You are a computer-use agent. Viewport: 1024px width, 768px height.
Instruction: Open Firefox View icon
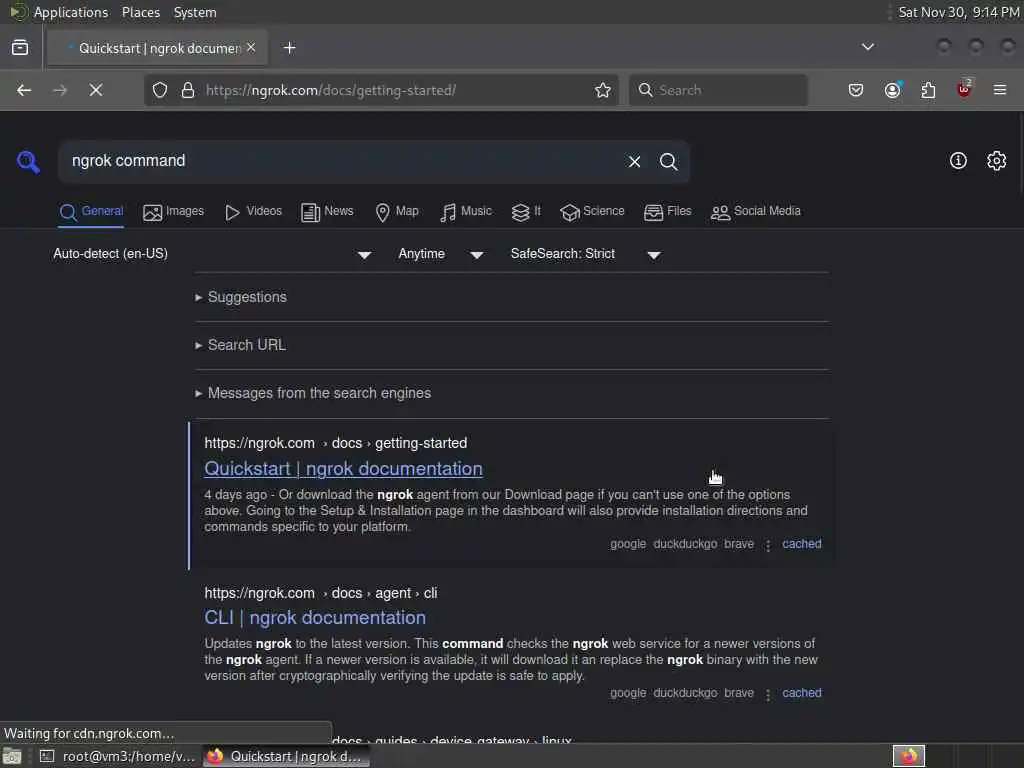20,48
